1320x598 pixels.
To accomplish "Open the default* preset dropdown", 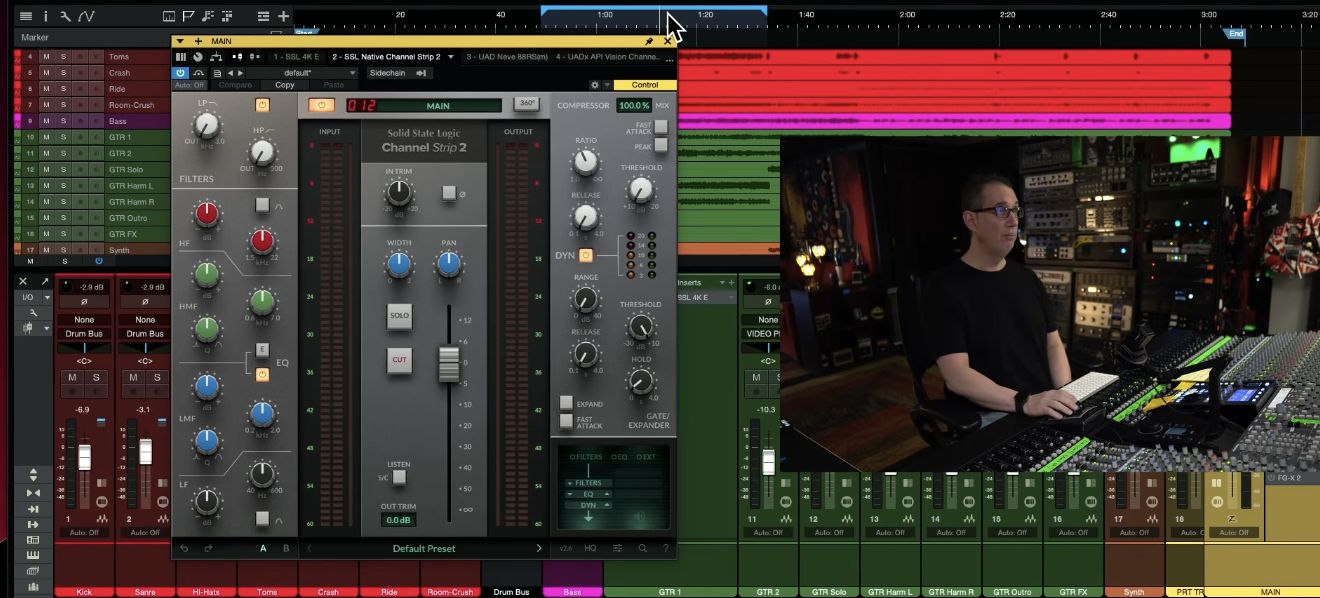I will click(300, 73).
